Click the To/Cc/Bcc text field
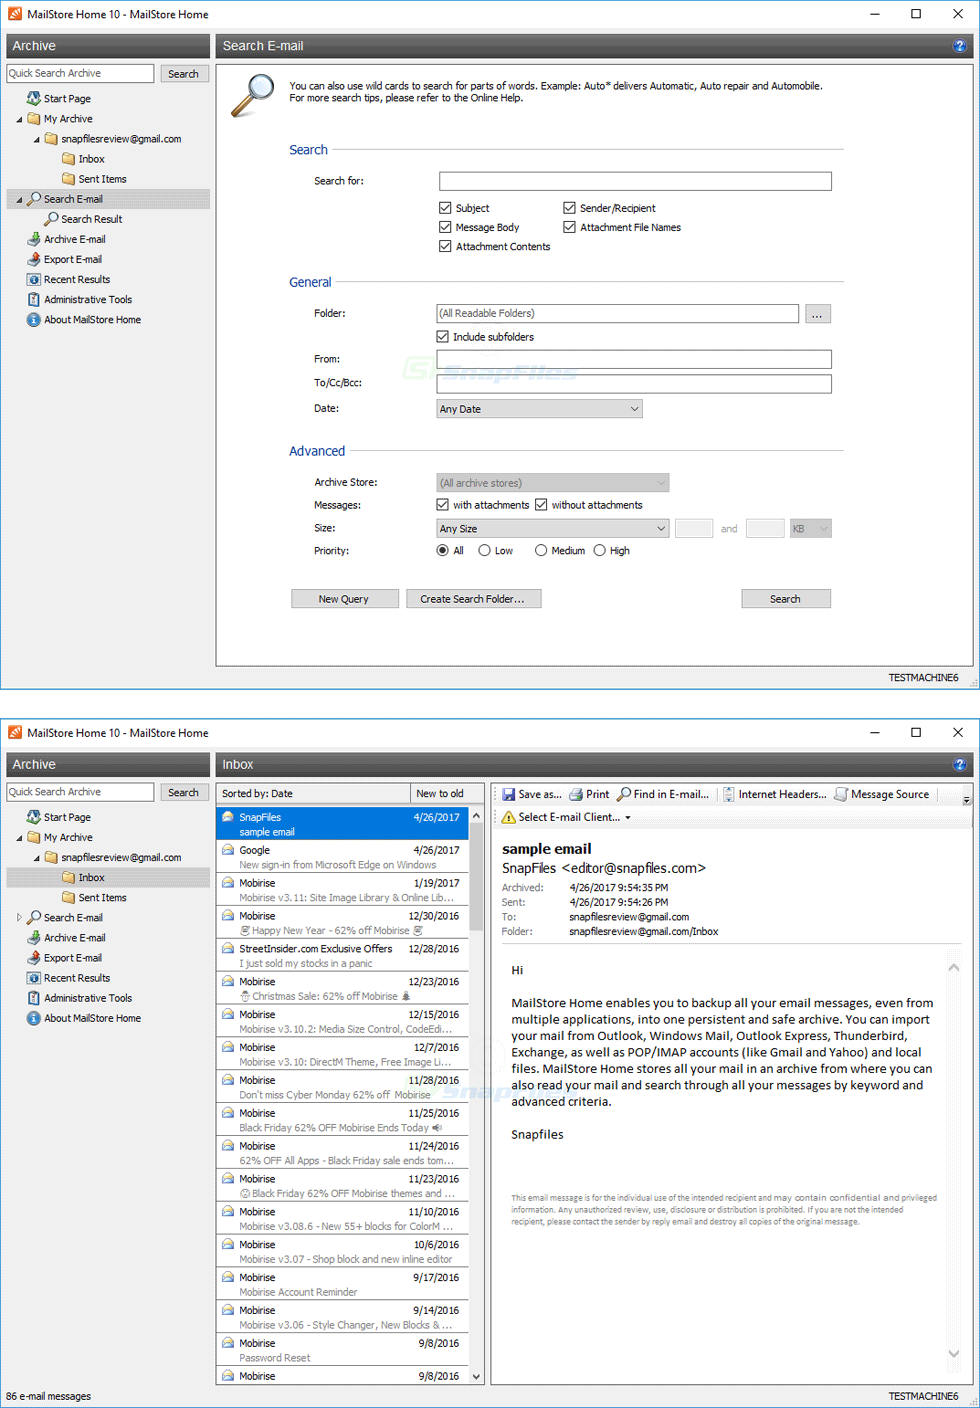Image resolution: width=980 pixels, height=1408 pixels. click(x=634, y=383)
